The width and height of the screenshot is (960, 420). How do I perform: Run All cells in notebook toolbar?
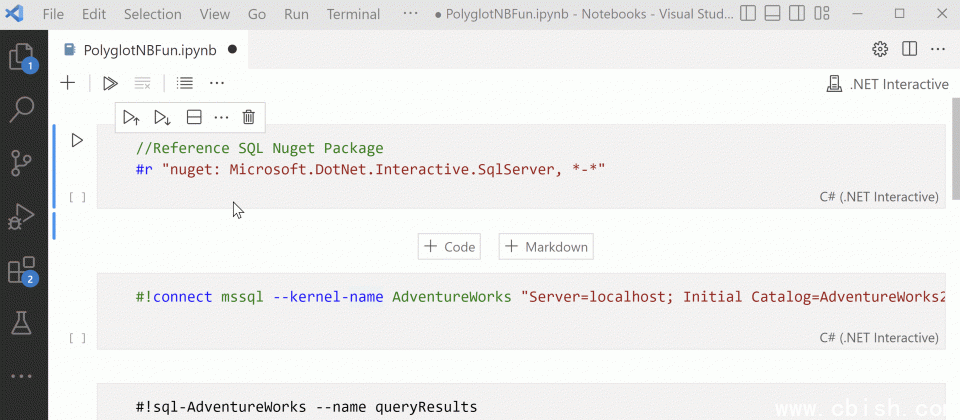point(110,84)
